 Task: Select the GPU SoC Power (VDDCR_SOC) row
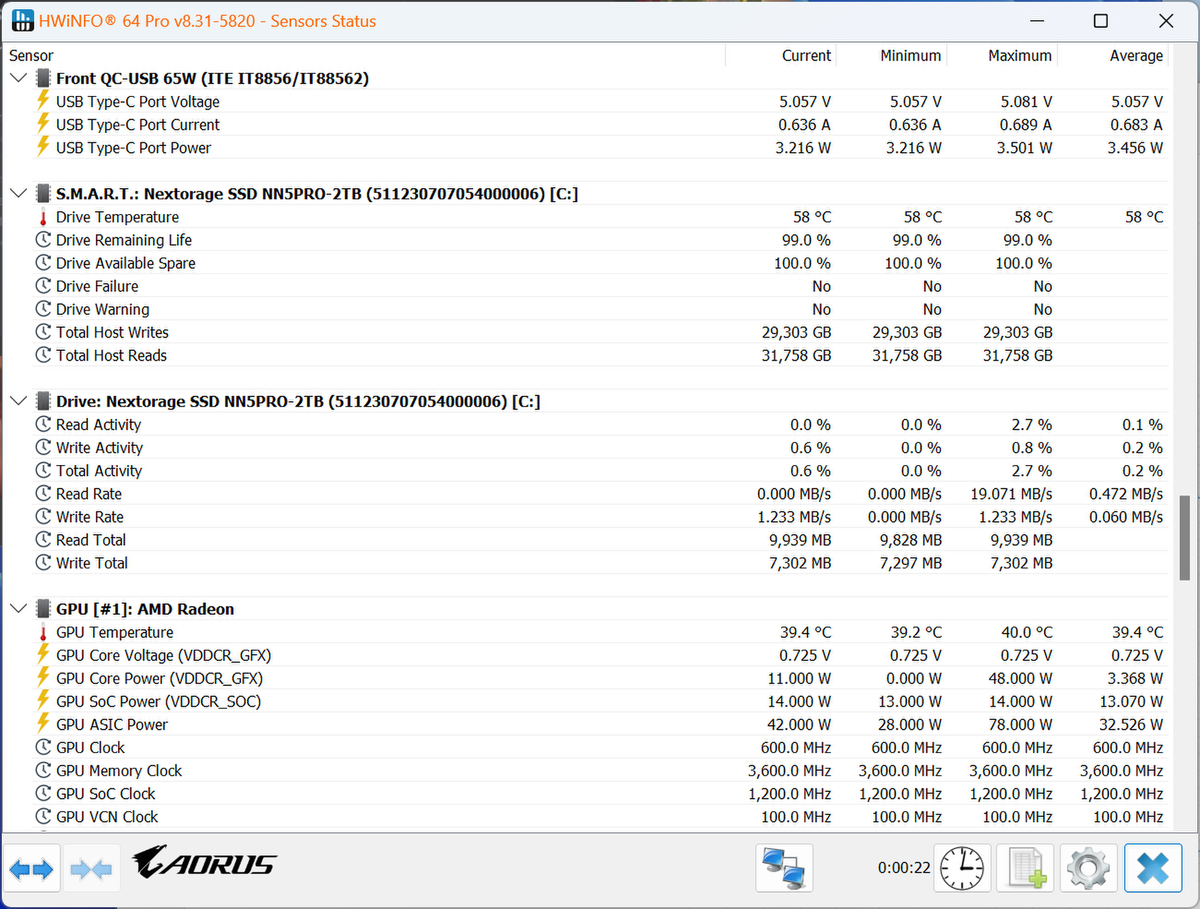pos(588,701)
